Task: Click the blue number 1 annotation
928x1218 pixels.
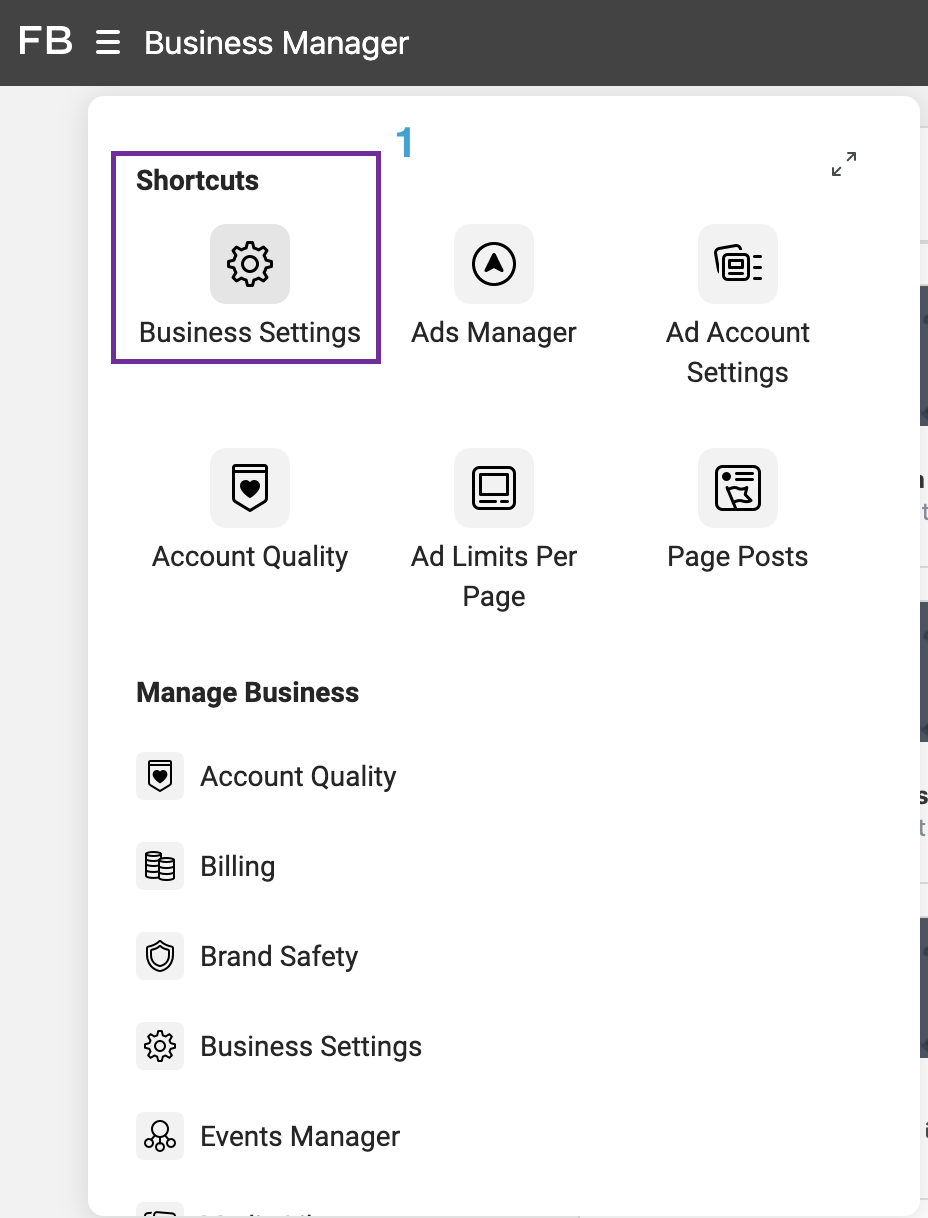Action: click(405, 144)
